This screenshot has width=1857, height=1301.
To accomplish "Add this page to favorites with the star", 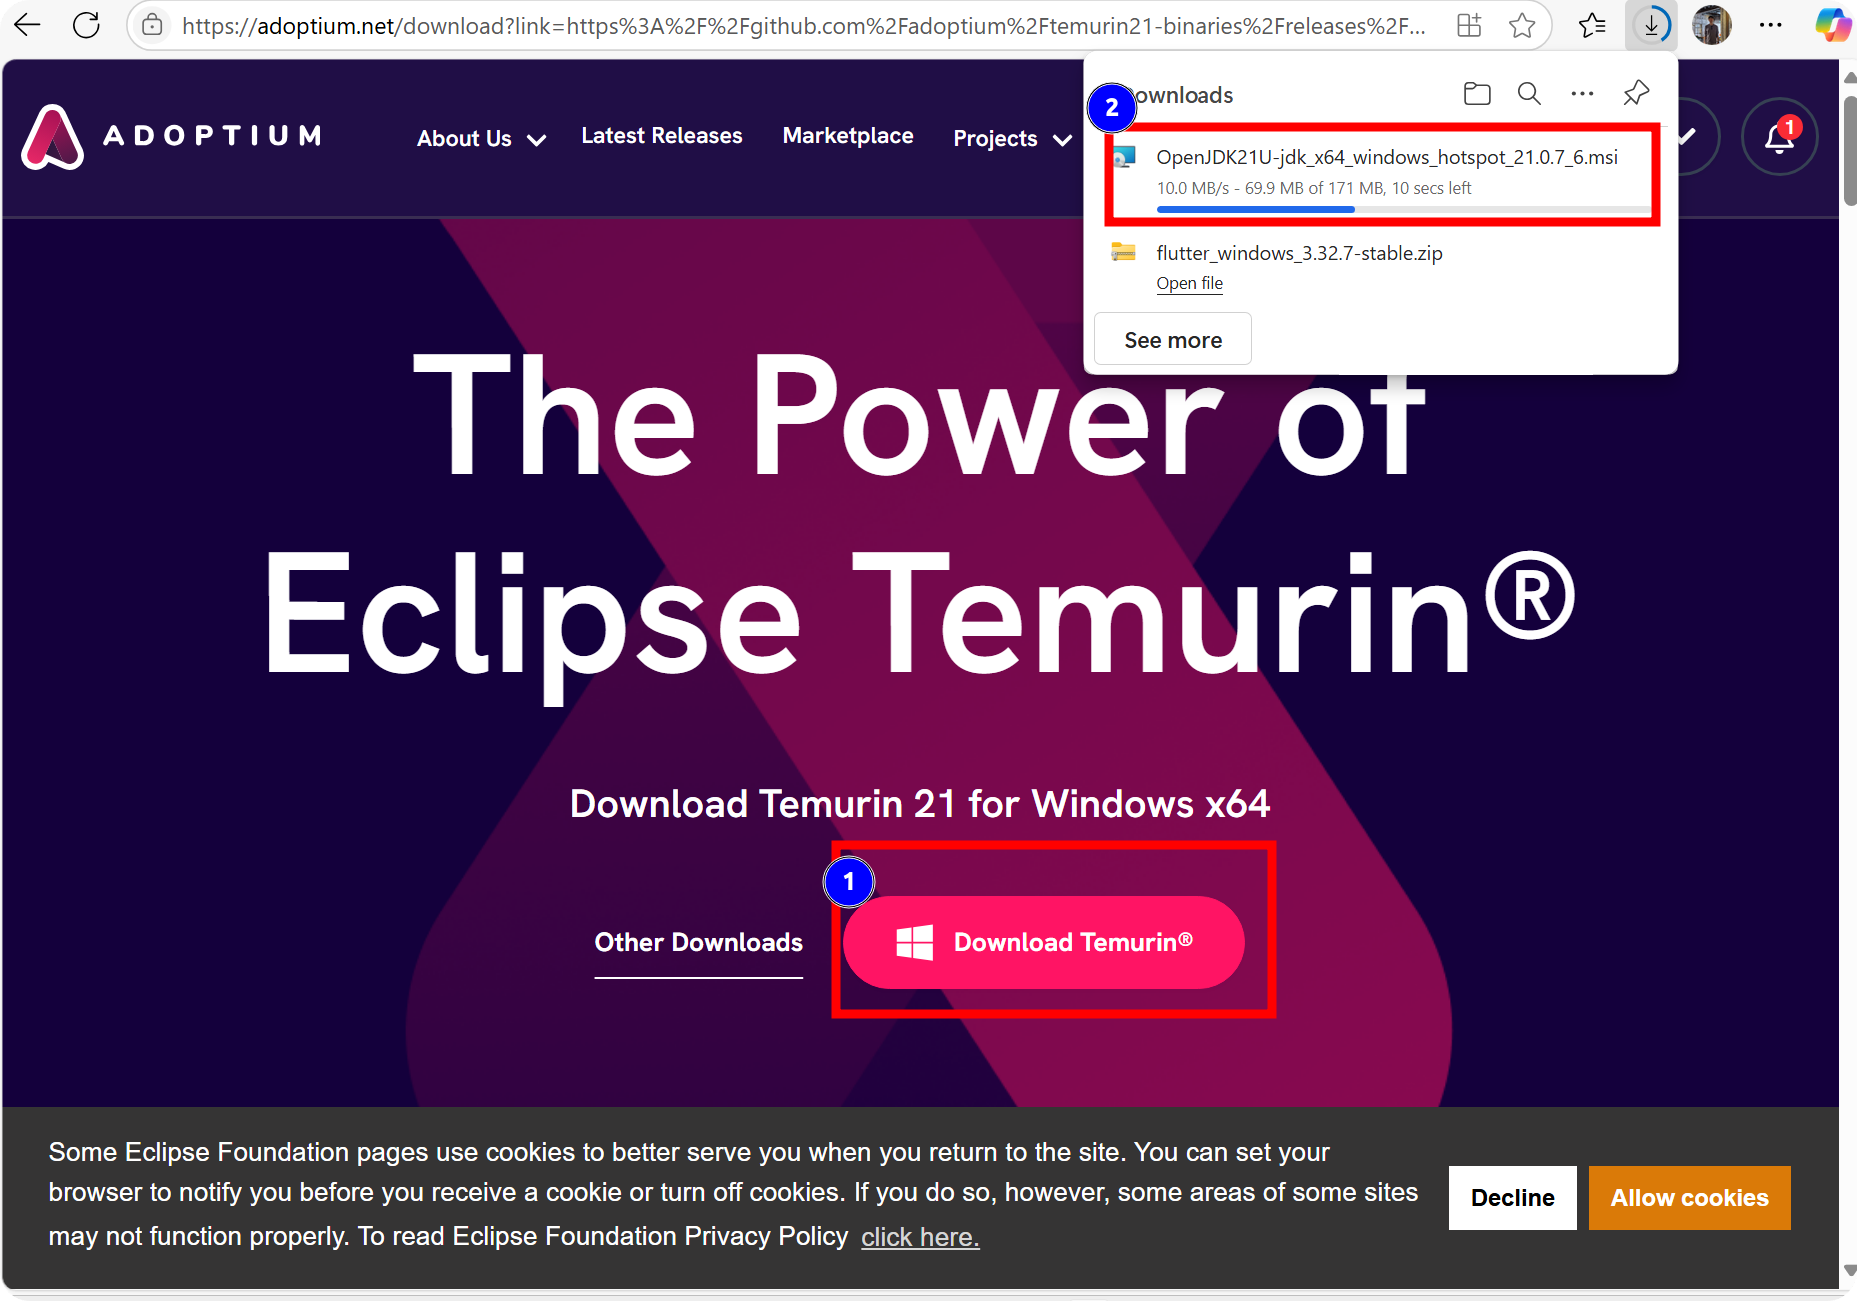I will (1522, 25).
